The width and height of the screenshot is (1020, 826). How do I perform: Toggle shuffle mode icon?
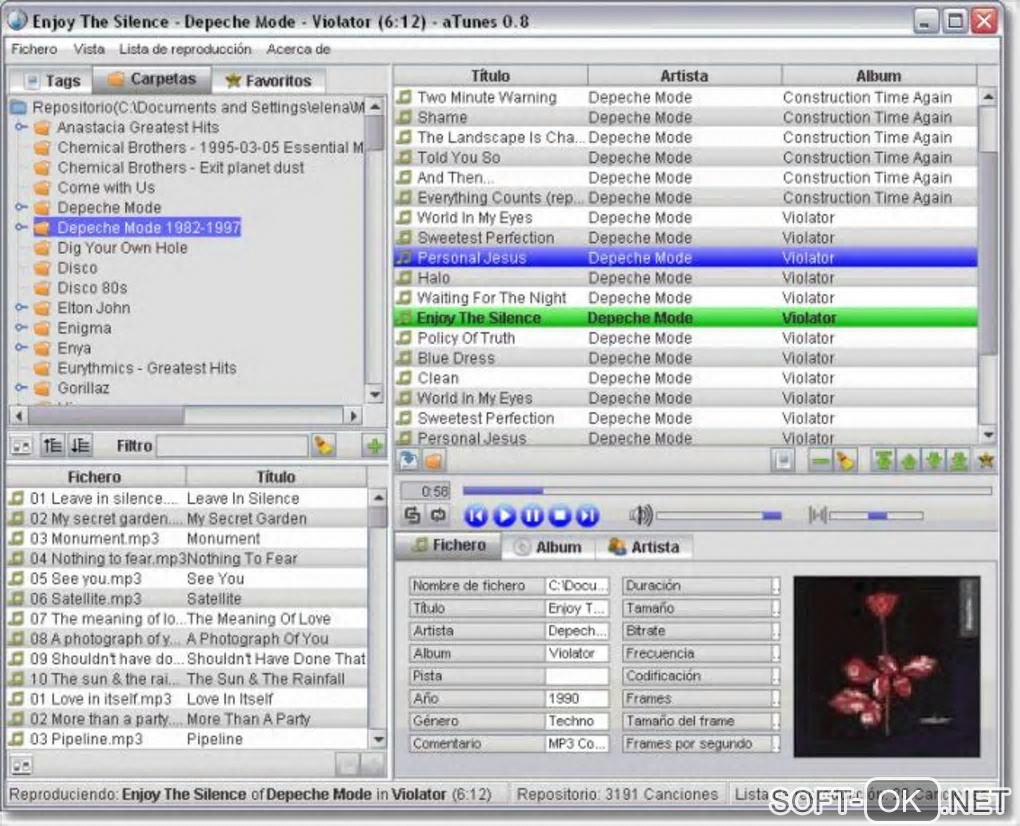click(x=412, y=516)
